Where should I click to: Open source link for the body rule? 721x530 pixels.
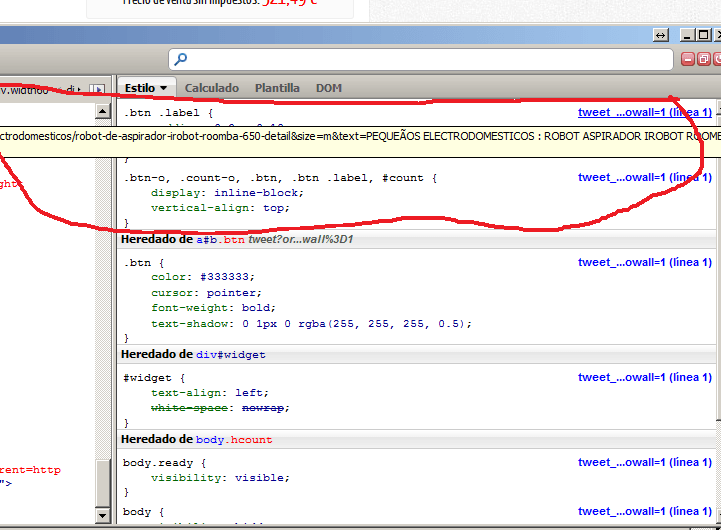[x=645, y=511]
